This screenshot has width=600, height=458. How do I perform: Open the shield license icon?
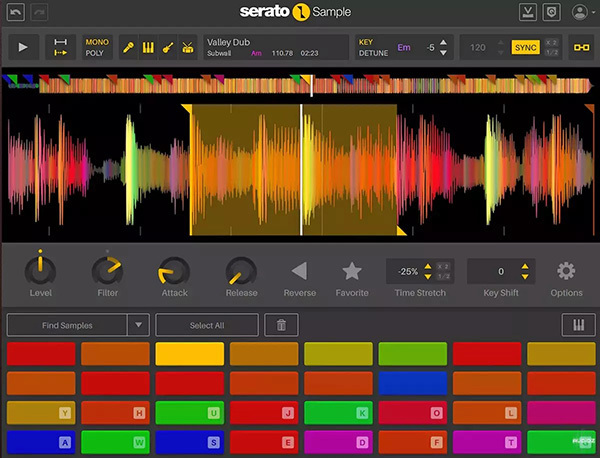(551, 13)
